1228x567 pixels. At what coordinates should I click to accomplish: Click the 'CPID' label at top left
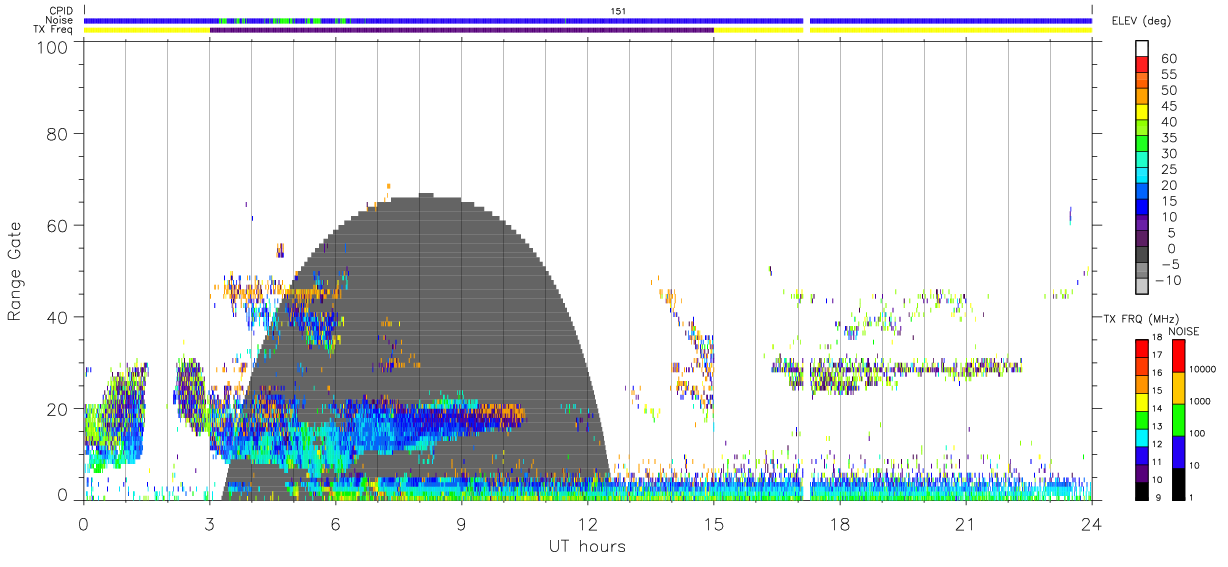tap(63, 10)
